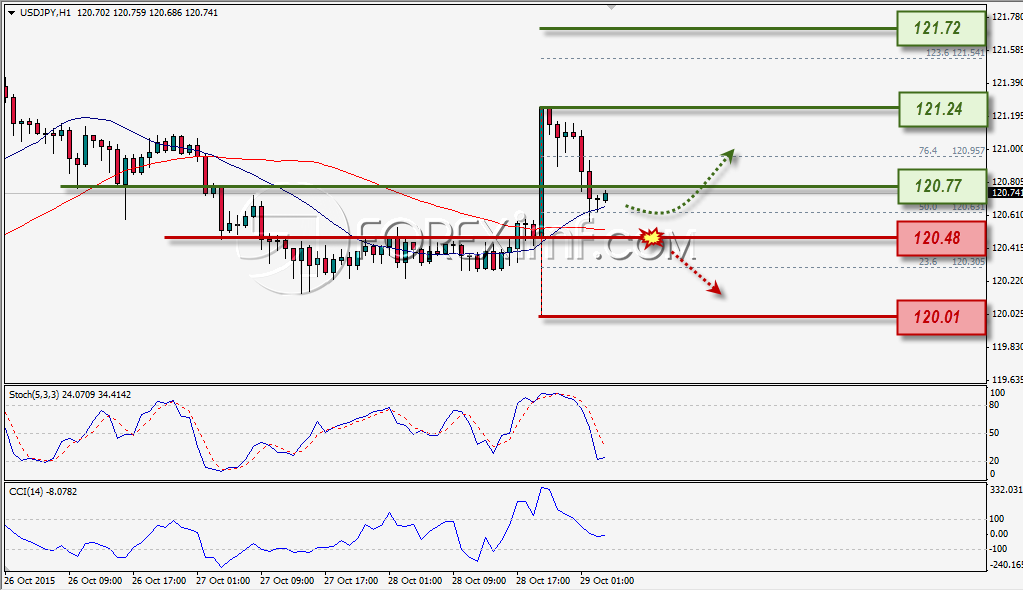Click the Stochastic scale value 20

[x=994, y=461]
